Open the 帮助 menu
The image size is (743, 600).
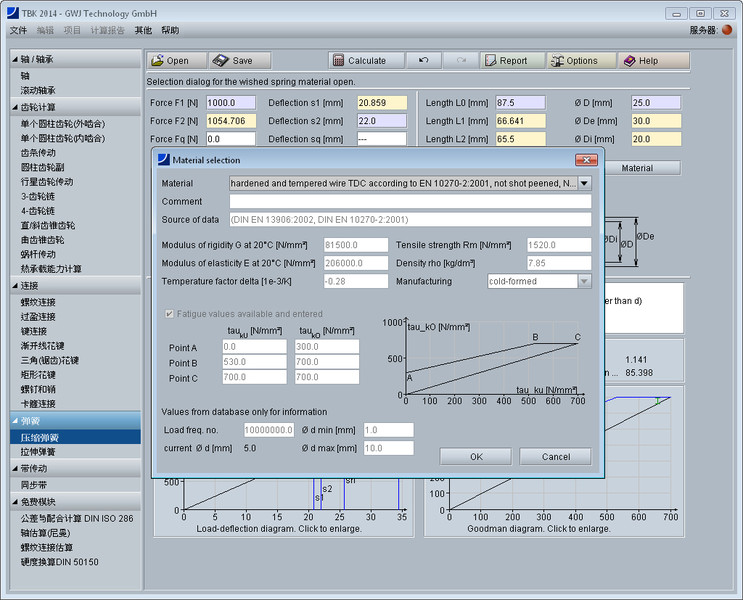click(x=170, y=31)
